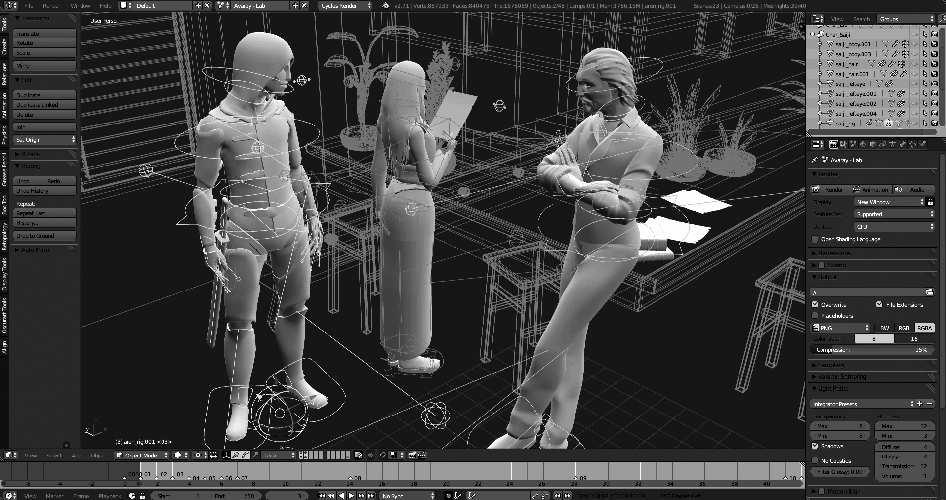Switch to the Tools shelf tab

click(x=4, y=25)
